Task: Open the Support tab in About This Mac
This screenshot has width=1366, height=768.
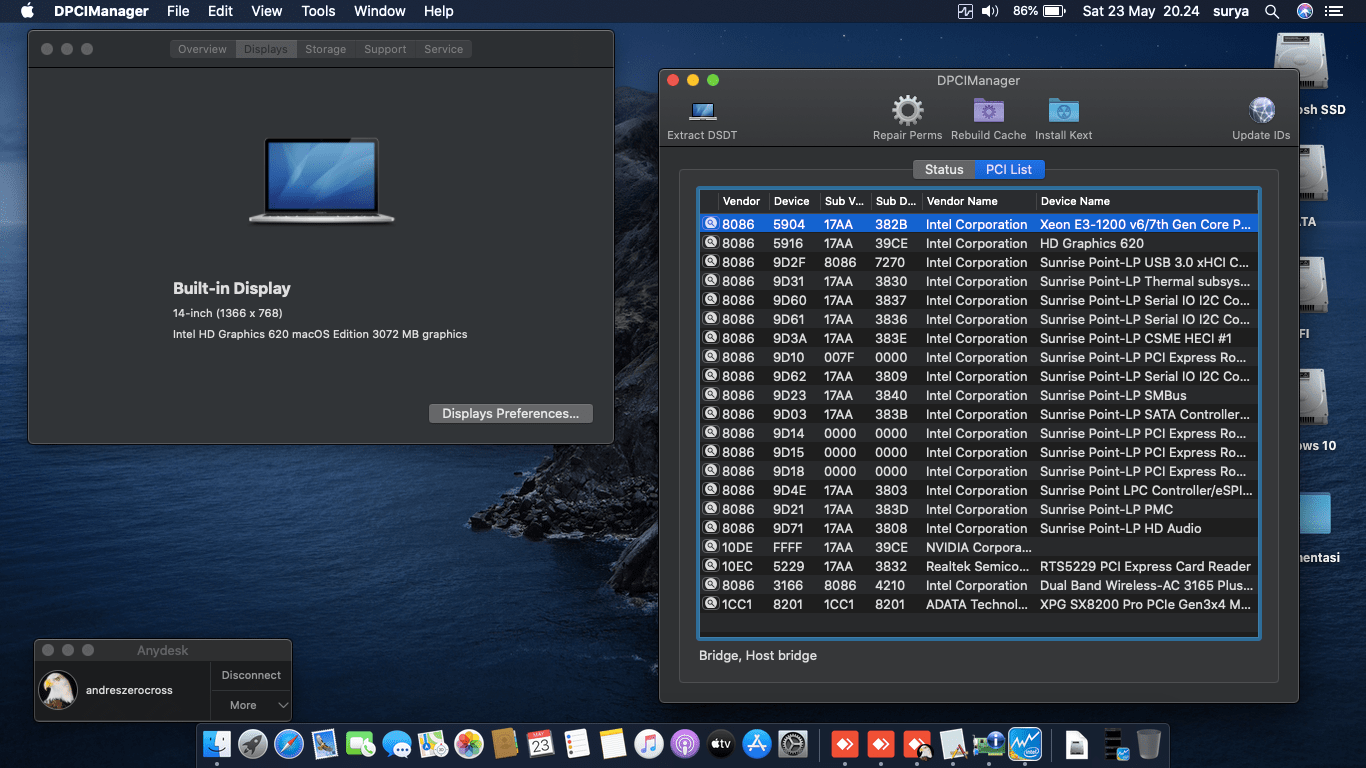Action: 385,49
